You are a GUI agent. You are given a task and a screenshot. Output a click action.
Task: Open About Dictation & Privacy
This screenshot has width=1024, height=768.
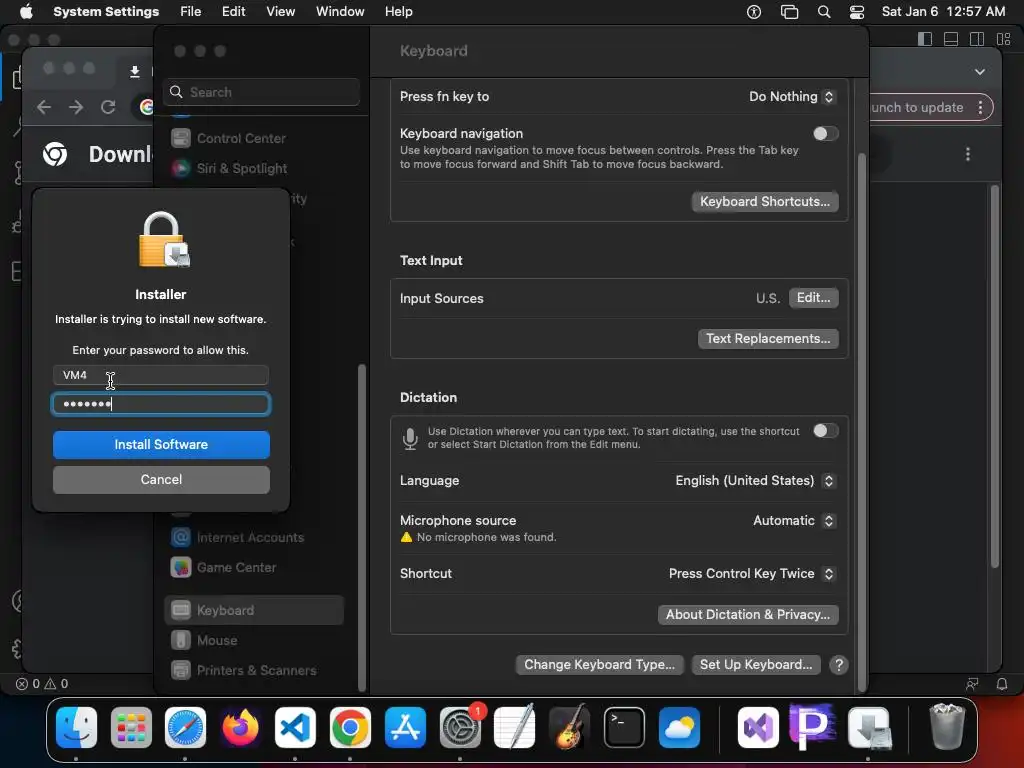[748, 615]
